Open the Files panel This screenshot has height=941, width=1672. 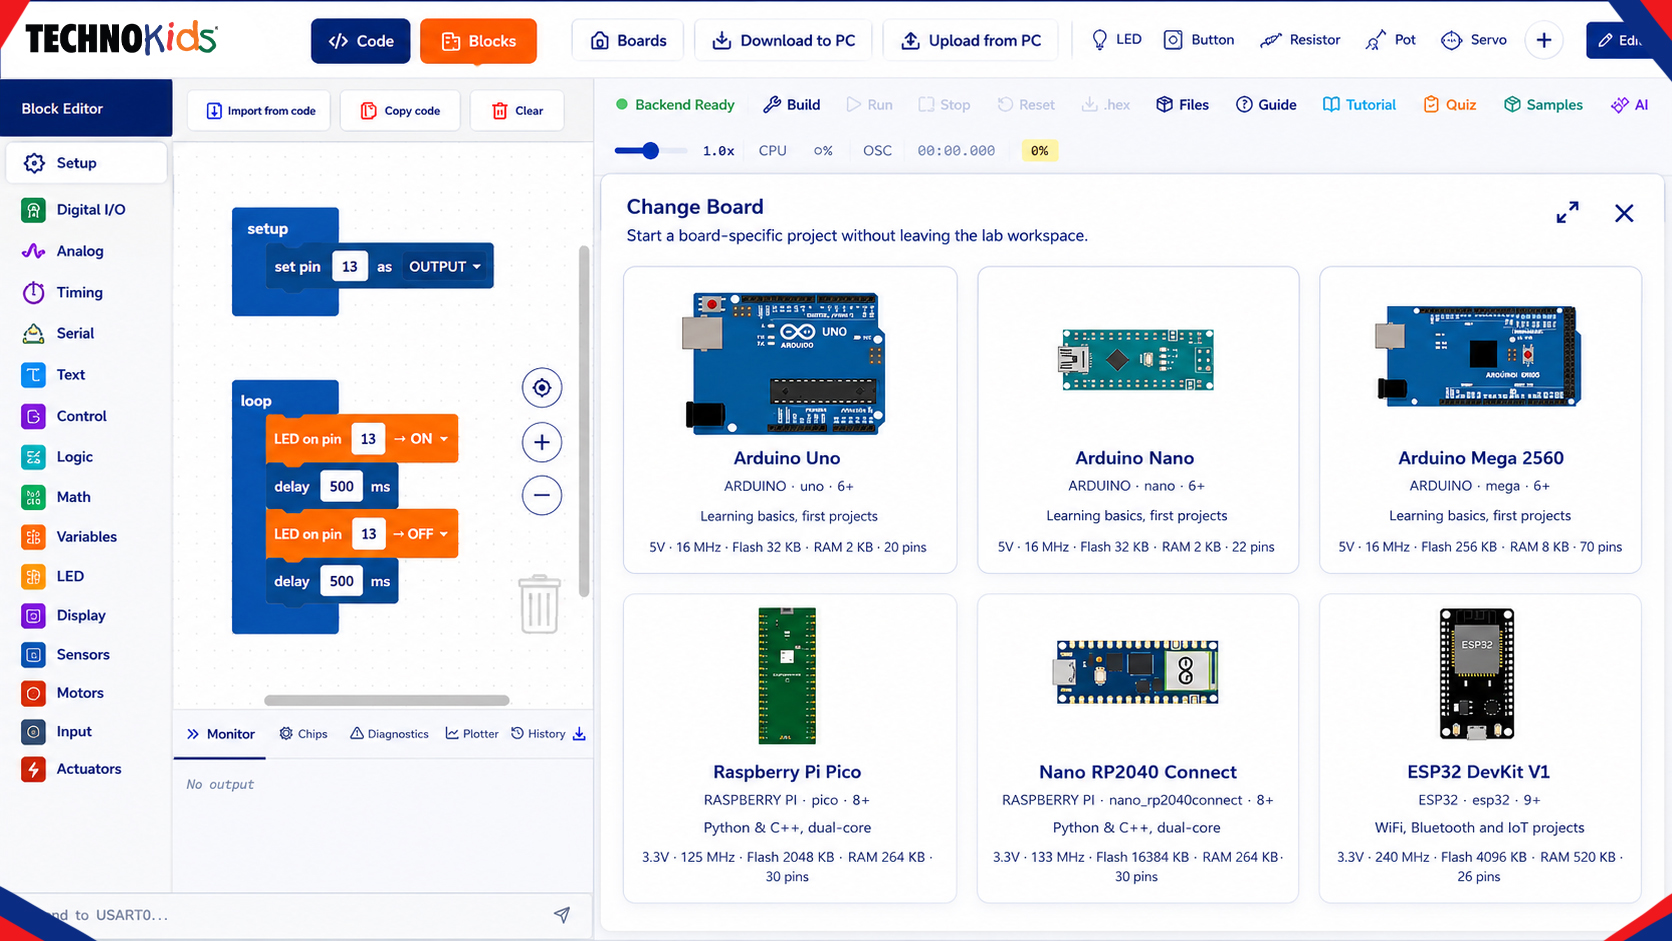tap(1182, 105)
